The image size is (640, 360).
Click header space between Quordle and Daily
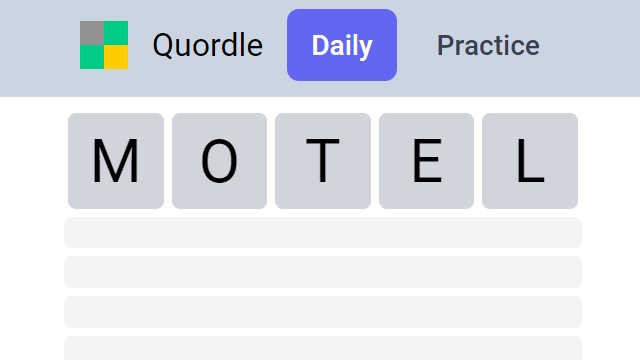point(275,45)
